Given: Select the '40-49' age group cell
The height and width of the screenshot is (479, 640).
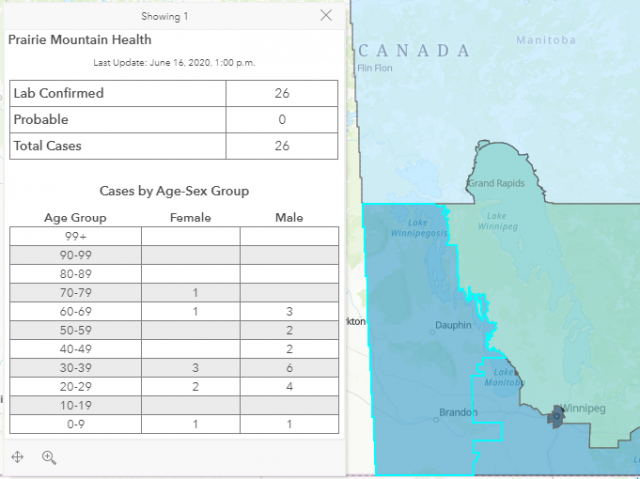Looking at the screenshot, I should (76, 349).
